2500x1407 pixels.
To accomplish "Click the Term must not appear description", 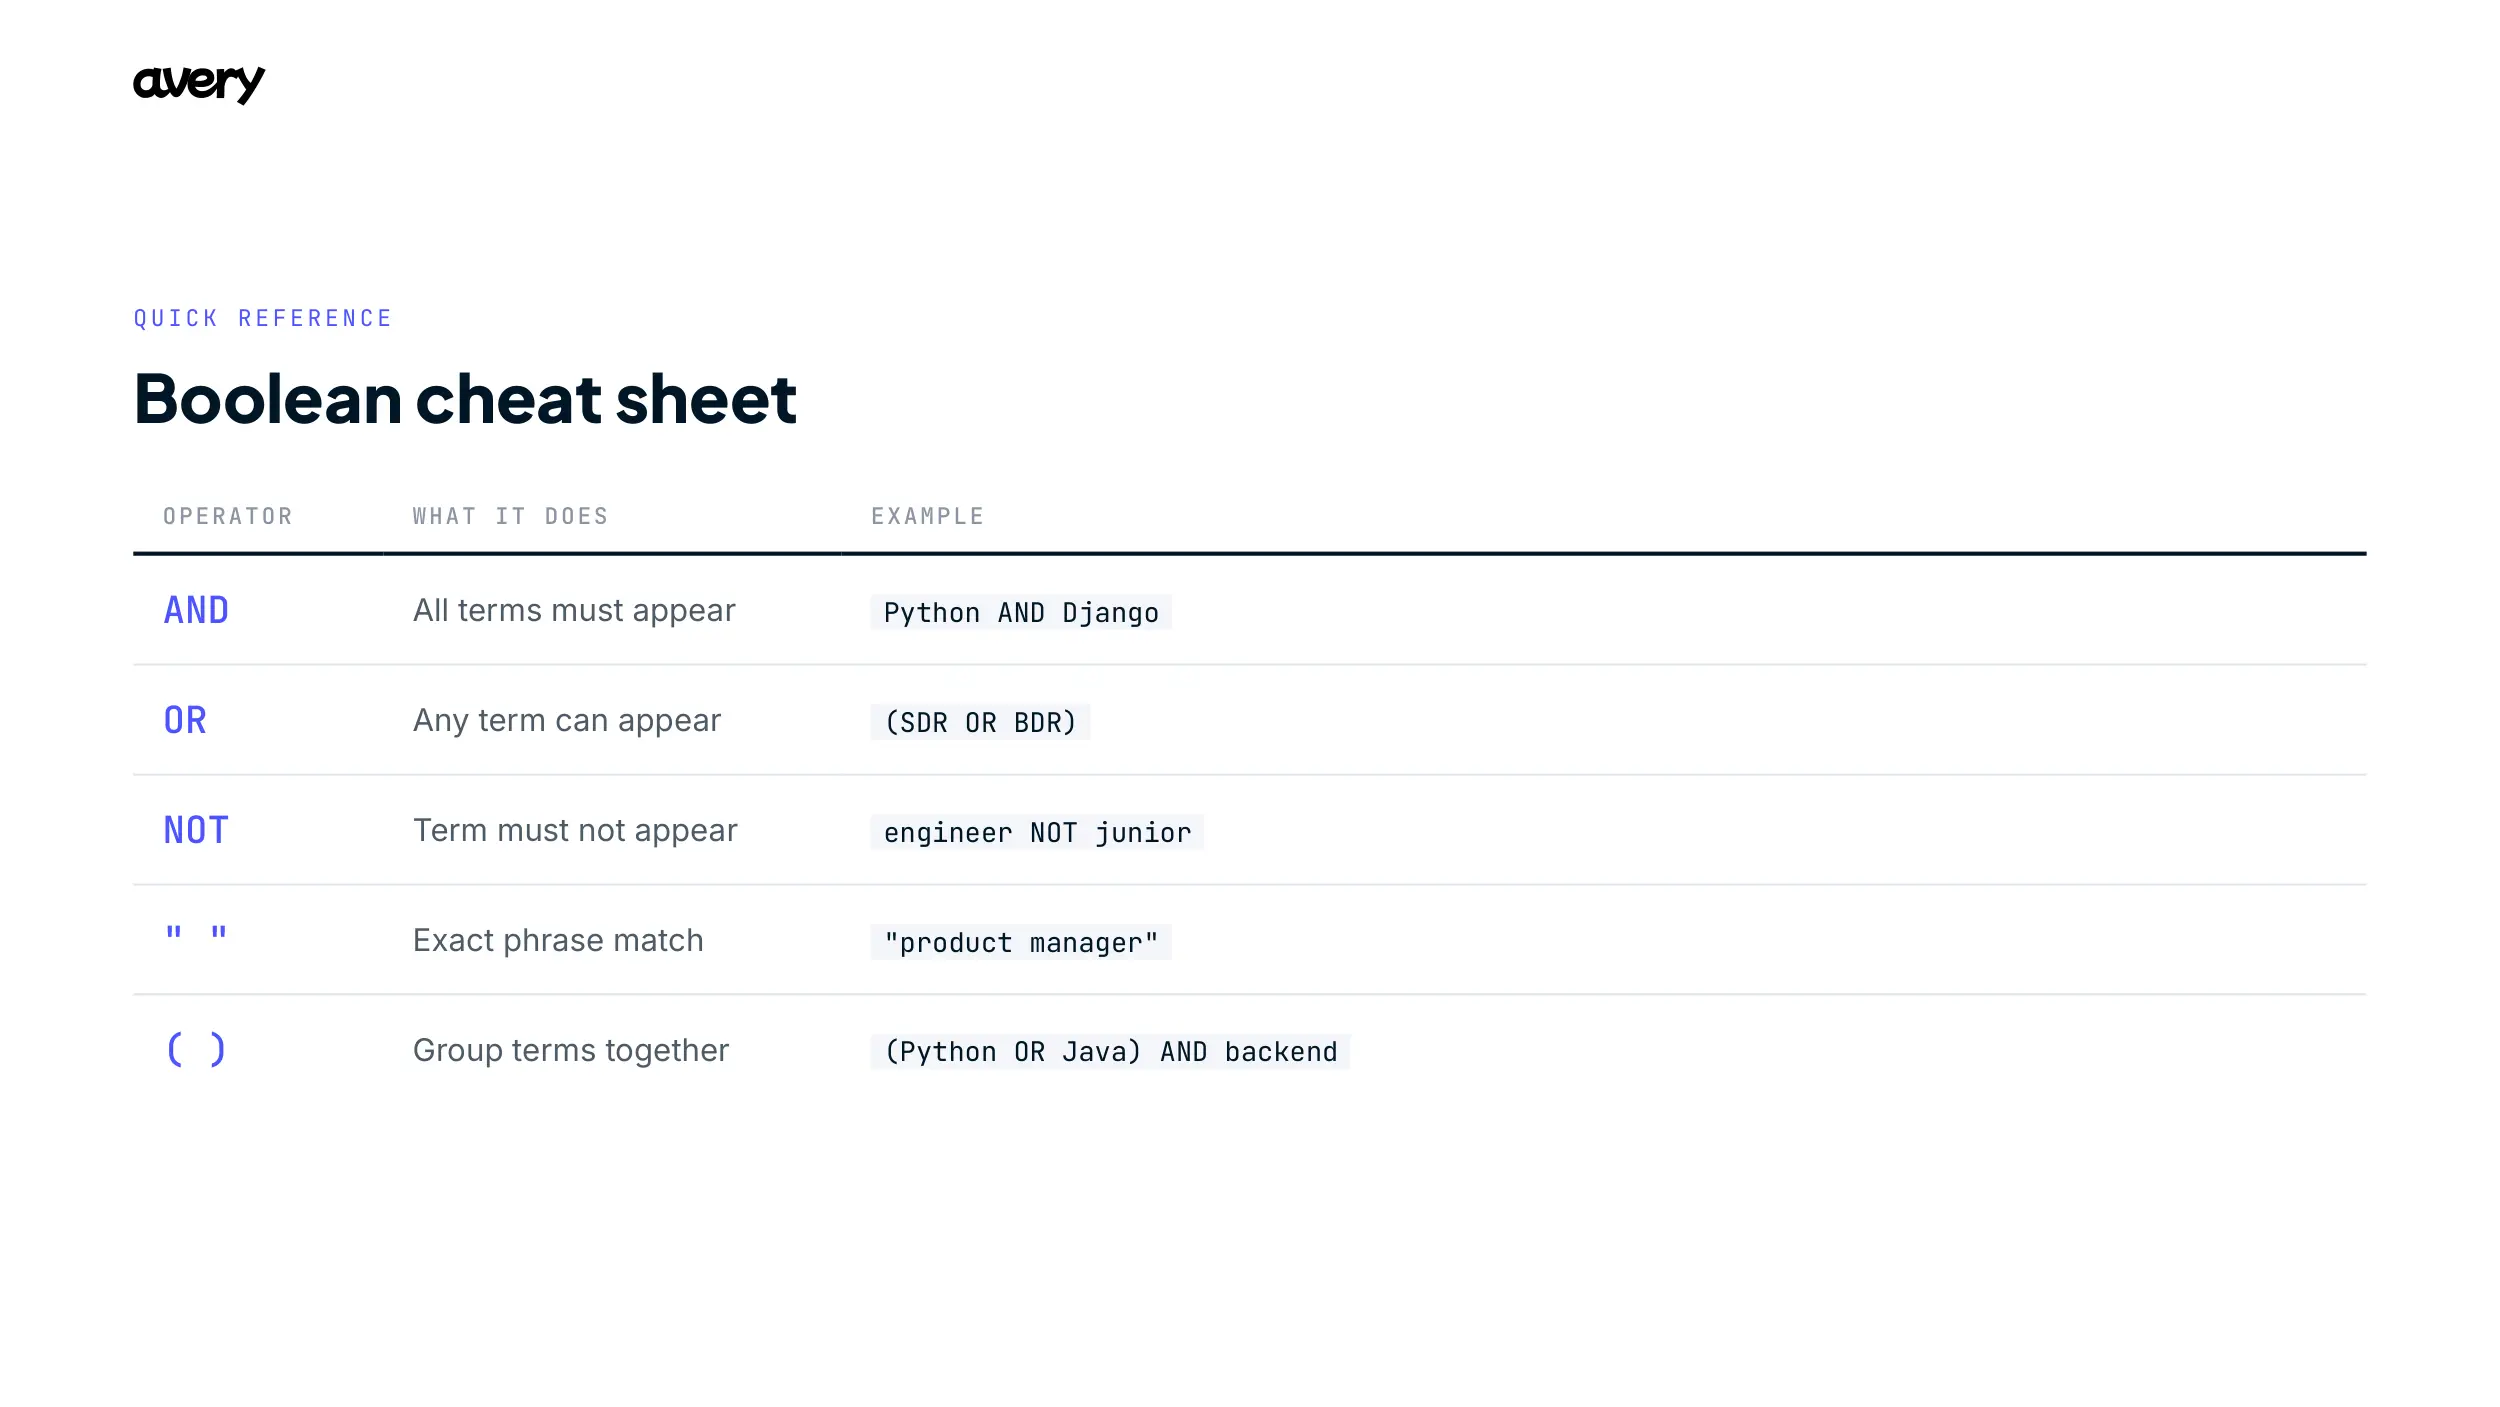I will point(575,830).
